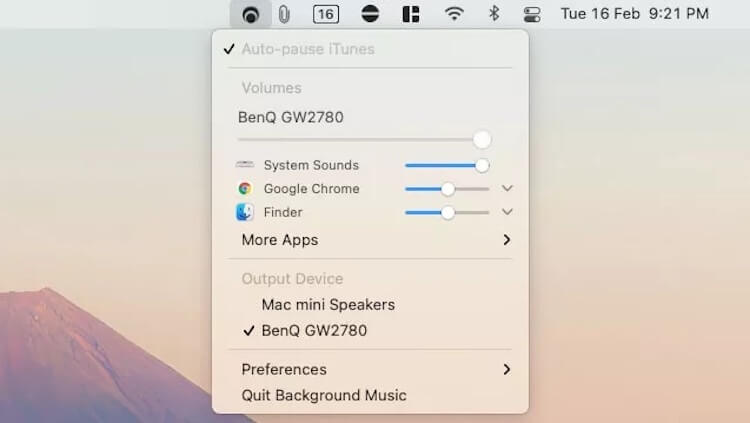Screen dimensions: 750x423
Task: Adjust Finder volume slider
Action: tap(448, 212)
